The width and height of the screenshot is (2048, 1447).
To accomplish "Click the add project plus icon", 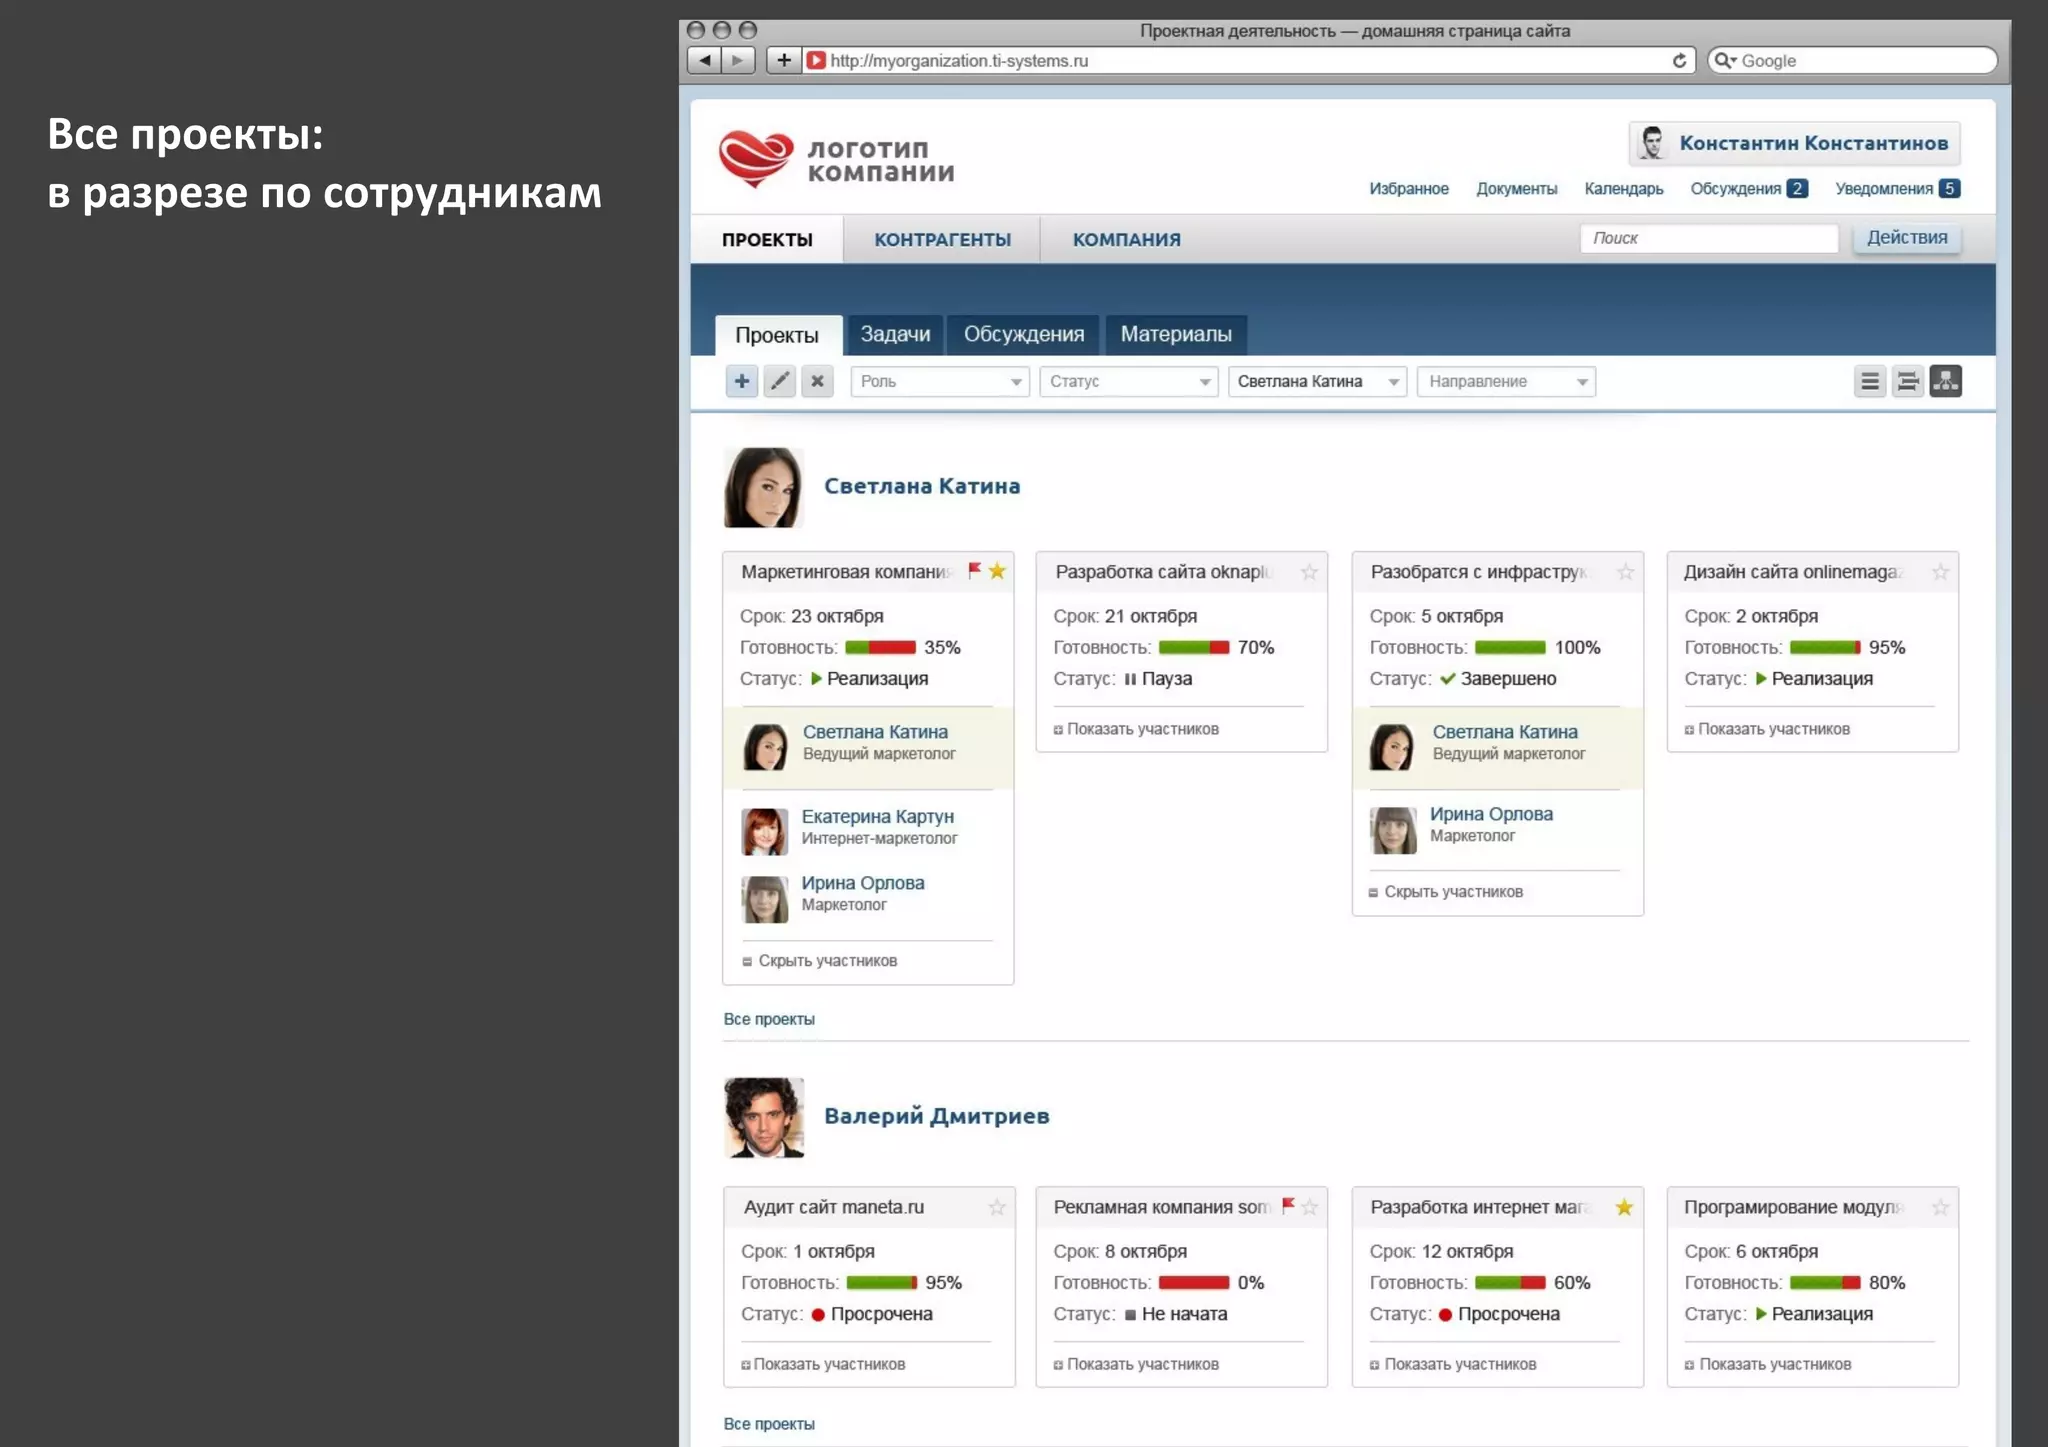I will point(741,381).
